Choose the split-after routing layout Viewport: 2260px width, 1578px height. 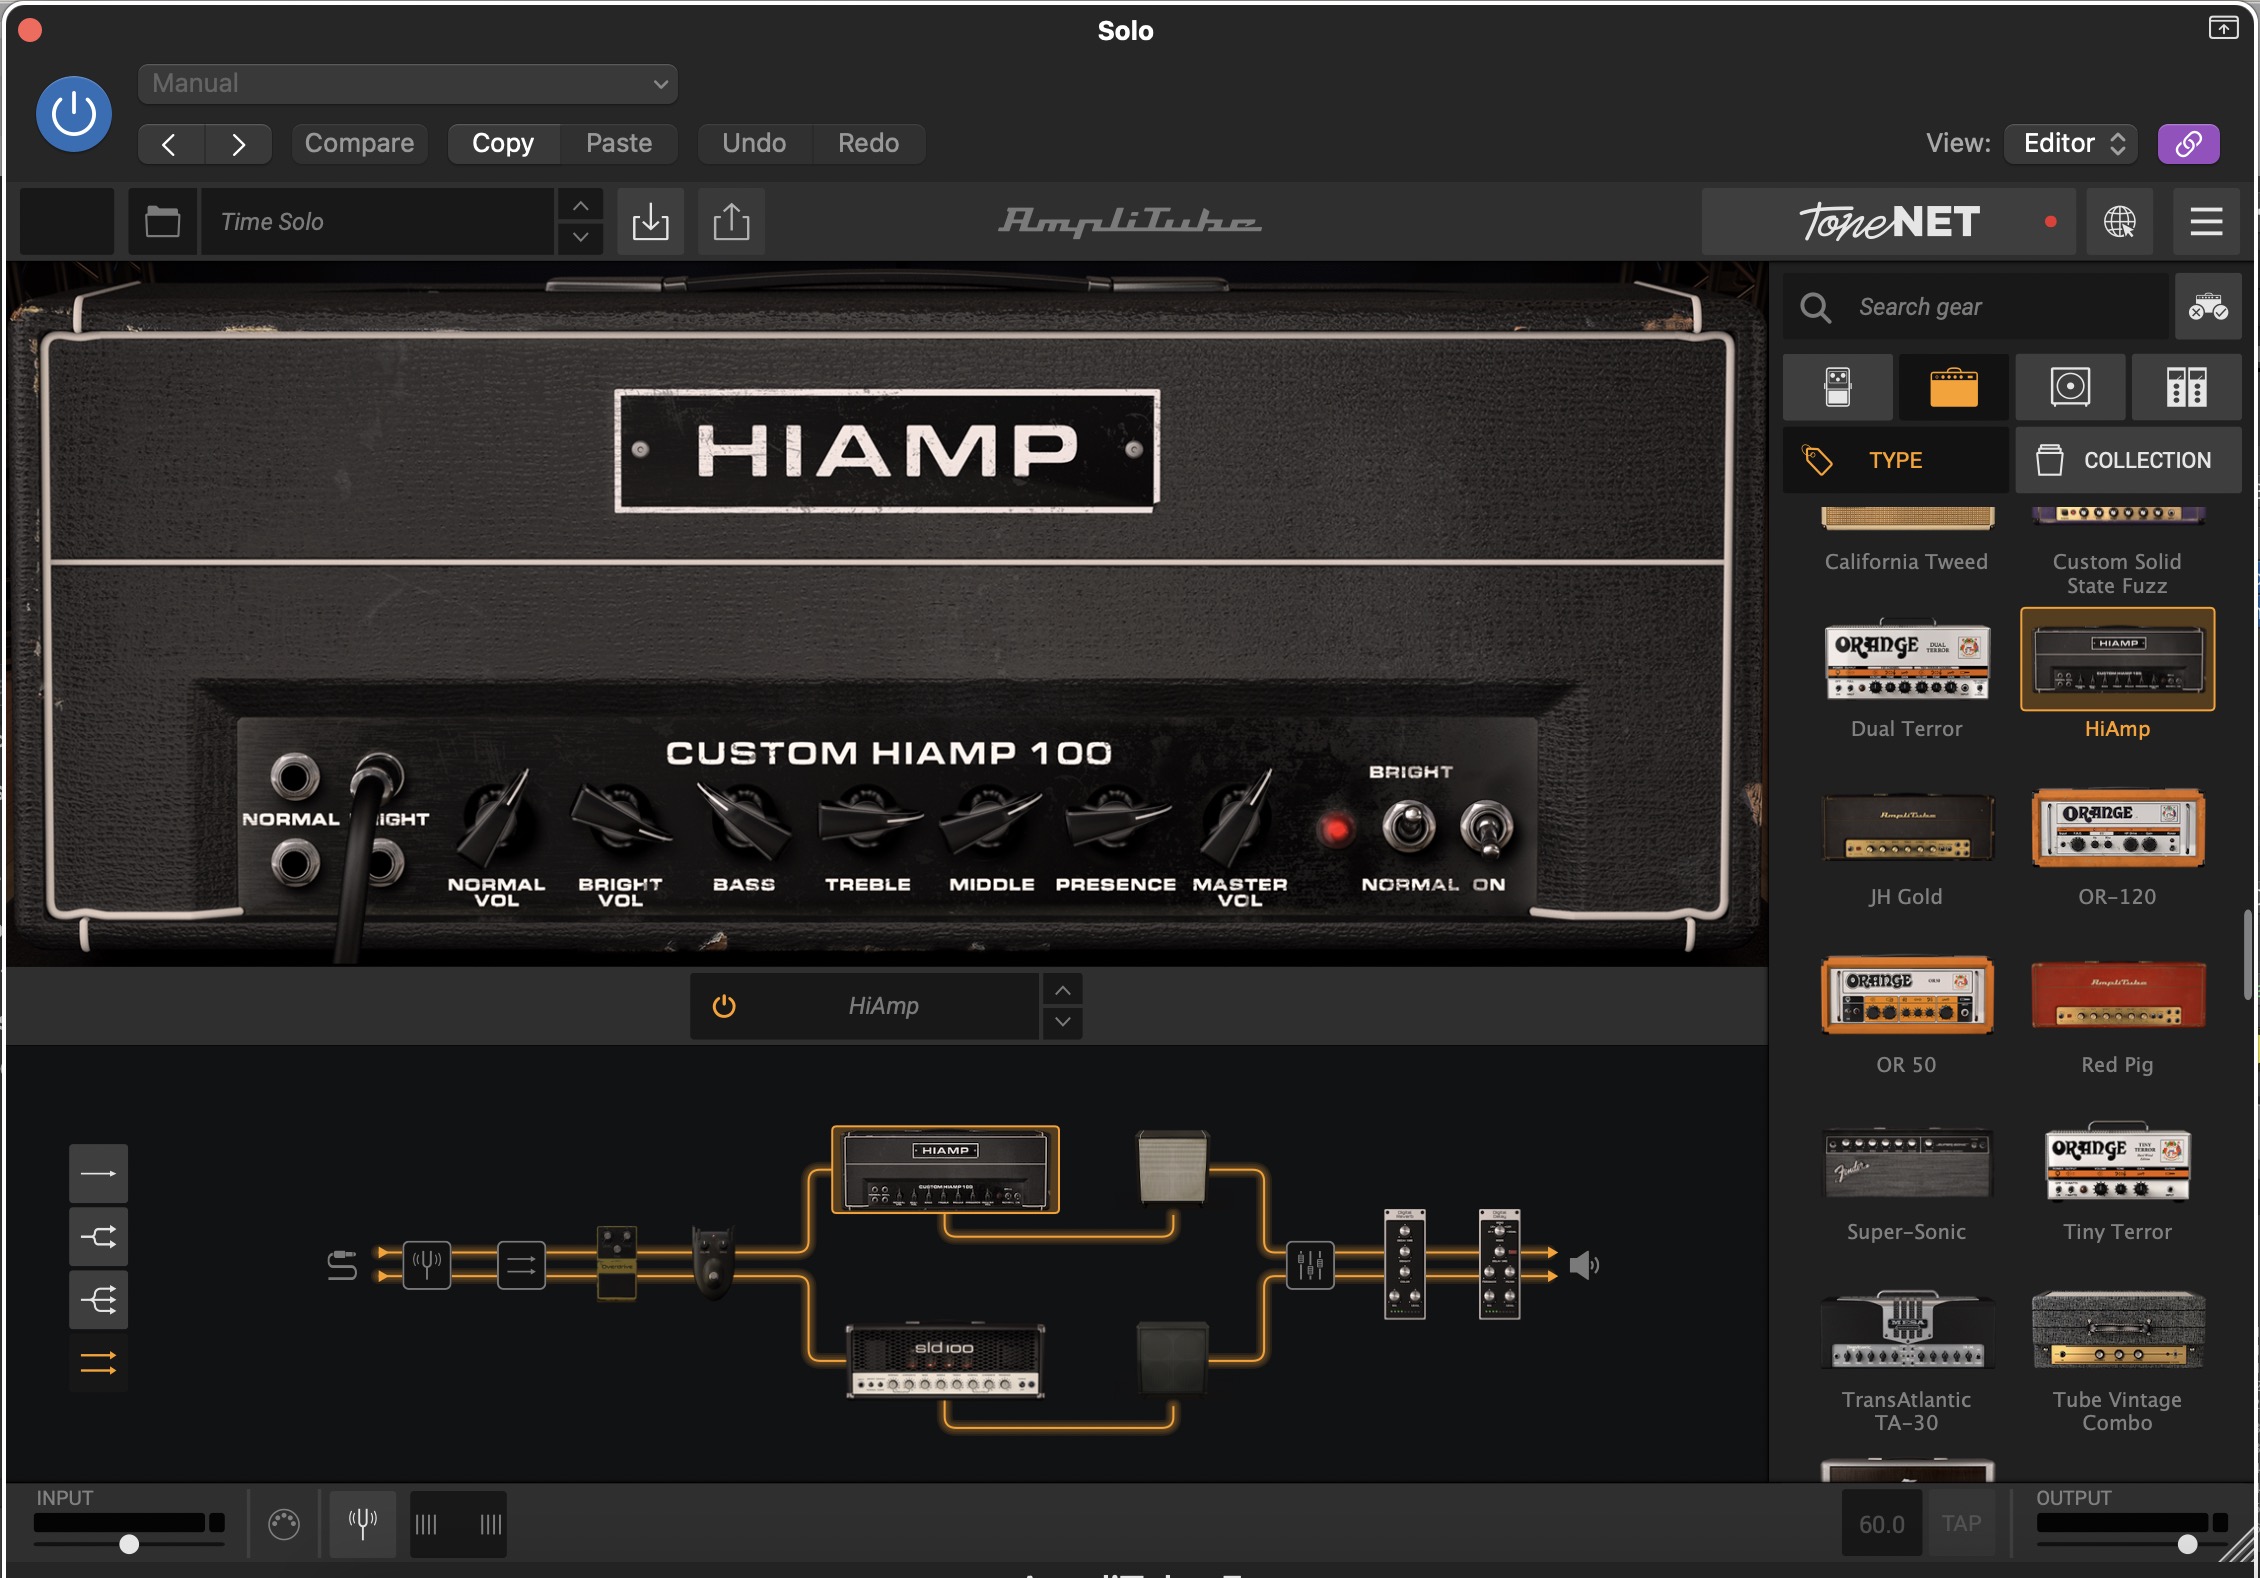[x=98, y=1237]
